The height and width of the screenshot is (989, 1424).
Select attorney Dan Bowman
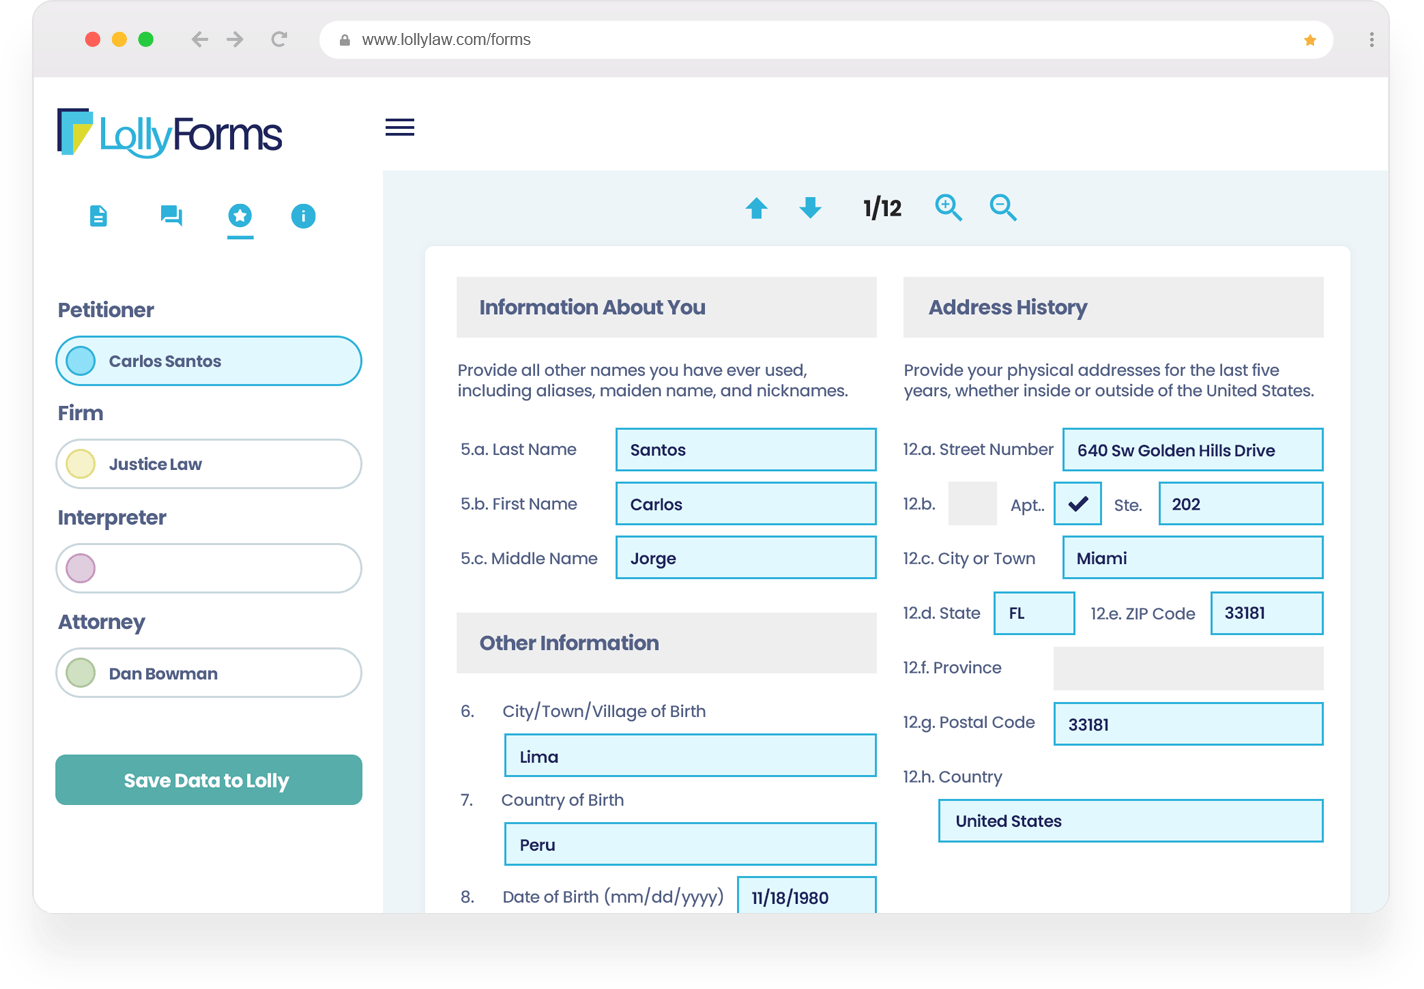point(209,673)
